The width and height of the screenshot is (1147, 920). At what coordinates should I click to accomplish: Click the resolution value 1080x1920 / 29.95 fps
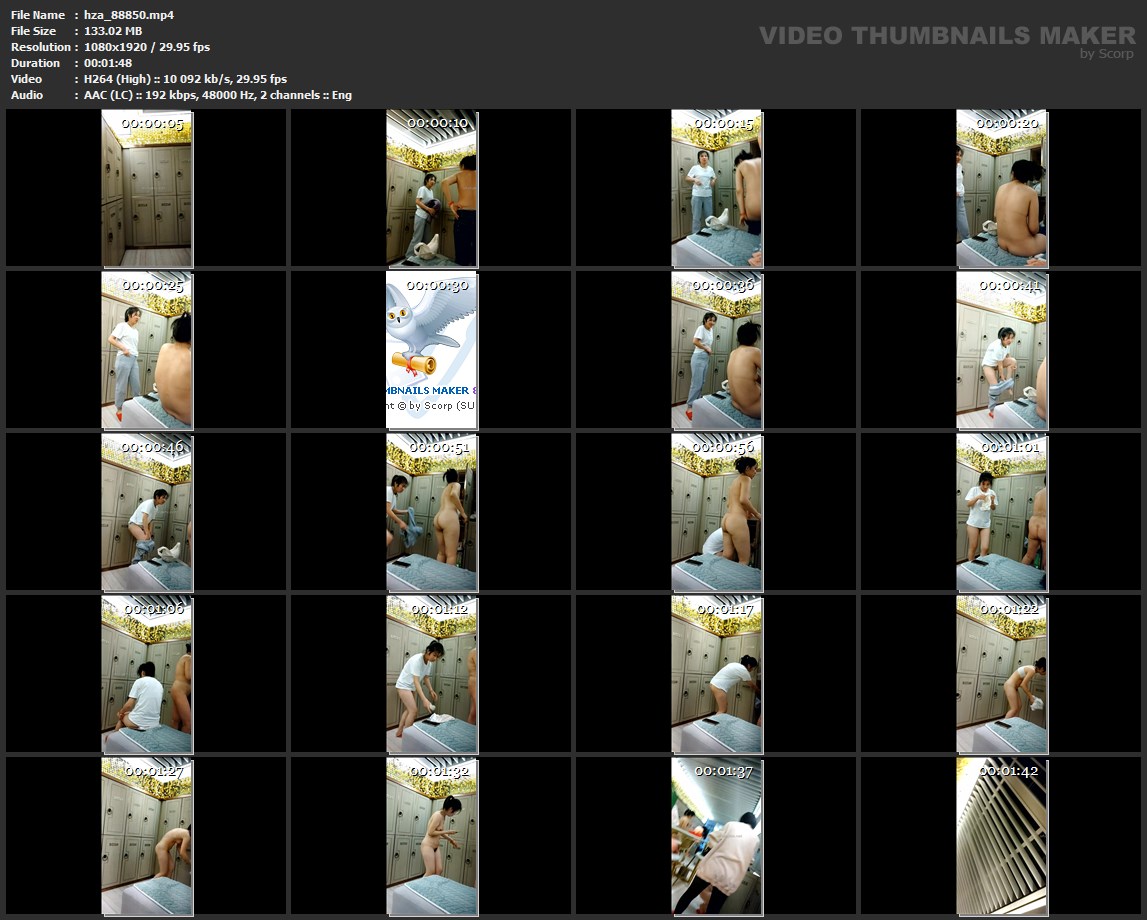tap(146, 47)
